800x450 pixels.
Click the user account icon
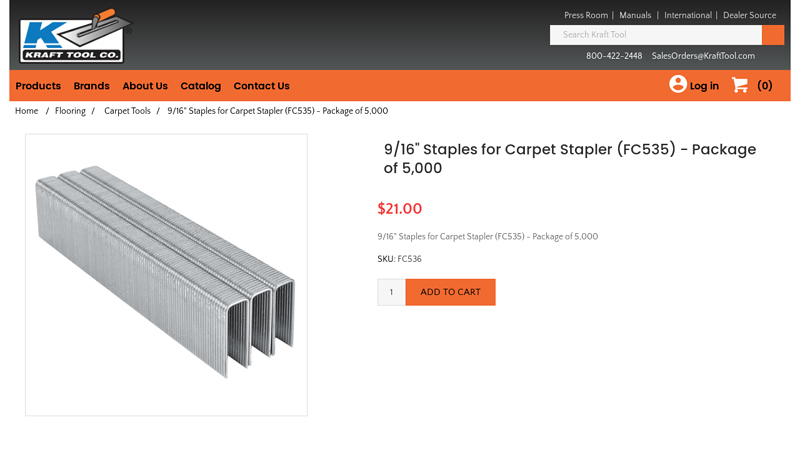coord(678,85)
